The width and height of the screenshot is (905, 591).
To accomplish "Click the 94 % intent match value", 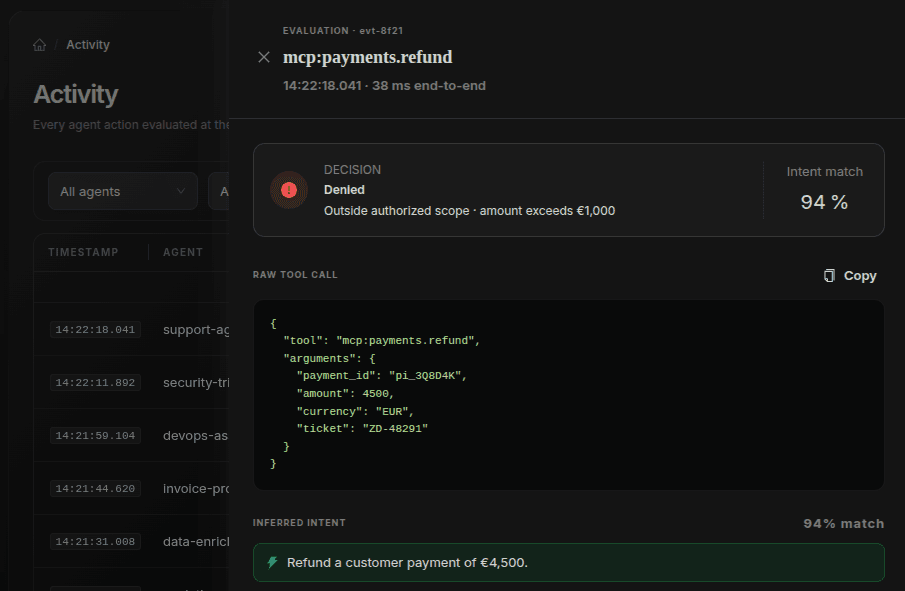I will (824, 202).
